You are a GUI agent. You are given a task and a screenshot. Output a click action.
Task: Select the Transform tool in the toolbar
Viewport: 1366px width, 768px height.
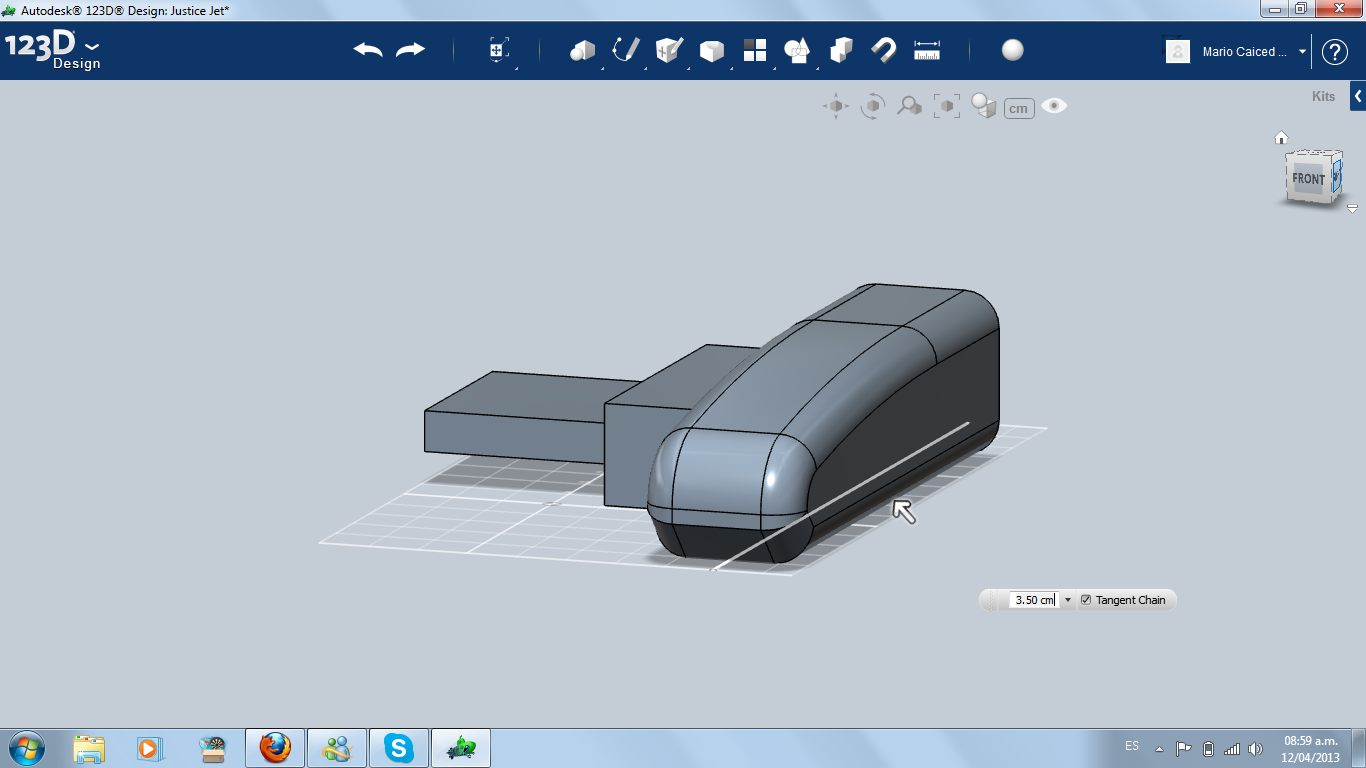(x=499, y=50)
